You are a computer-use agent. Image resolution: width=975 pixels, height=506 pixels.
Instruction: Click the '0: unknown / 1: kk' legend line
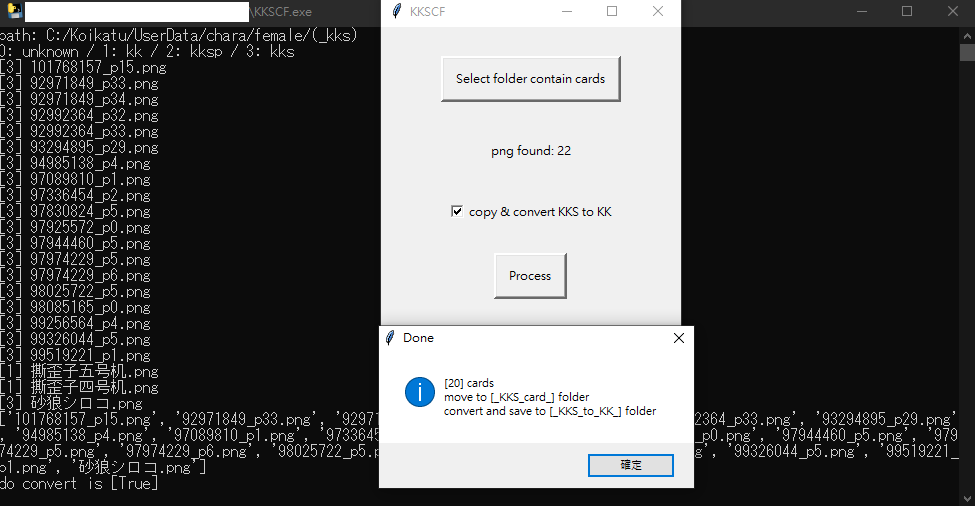[147, 52]
